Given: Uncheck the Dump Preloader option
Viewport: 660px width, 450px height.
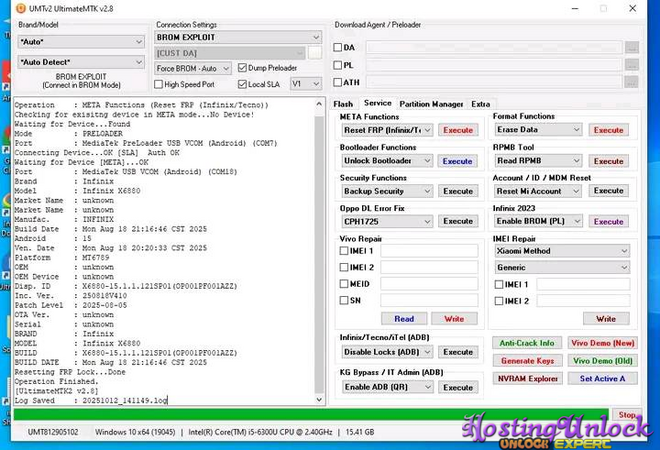Looking at the screenshot, I should (242, 68).
